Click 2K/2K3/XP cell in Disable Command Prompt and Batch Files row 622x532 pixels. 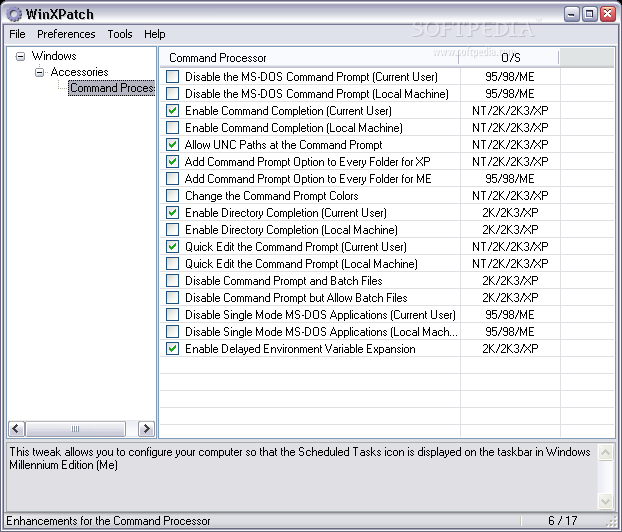[510, 281]
